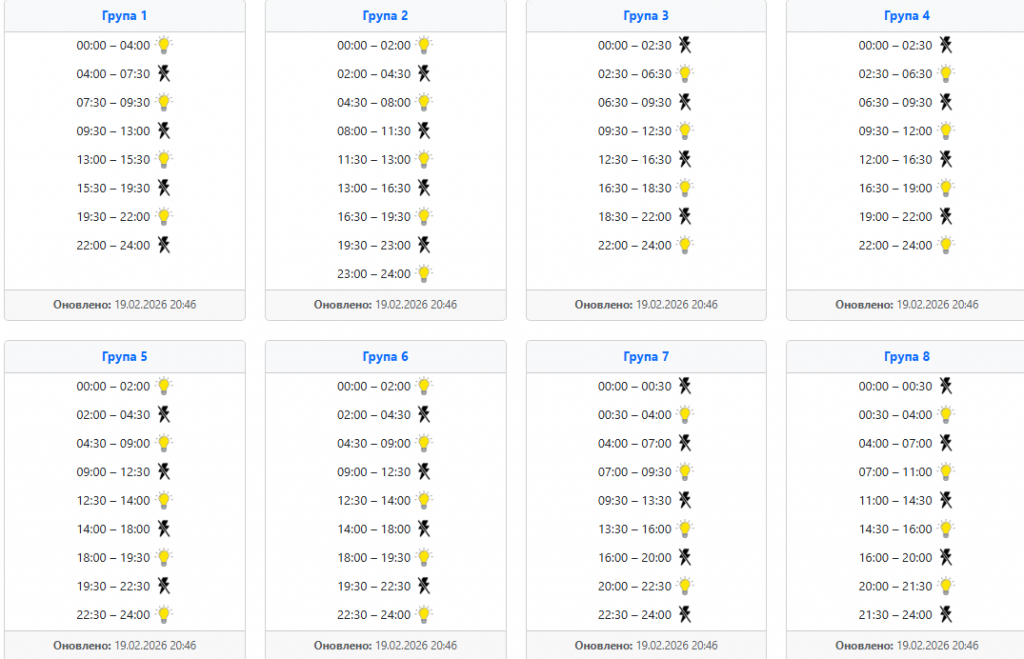1024x659 pixels.
Task: Select the Група 3 heading link
Action: (x=646, y=16)
